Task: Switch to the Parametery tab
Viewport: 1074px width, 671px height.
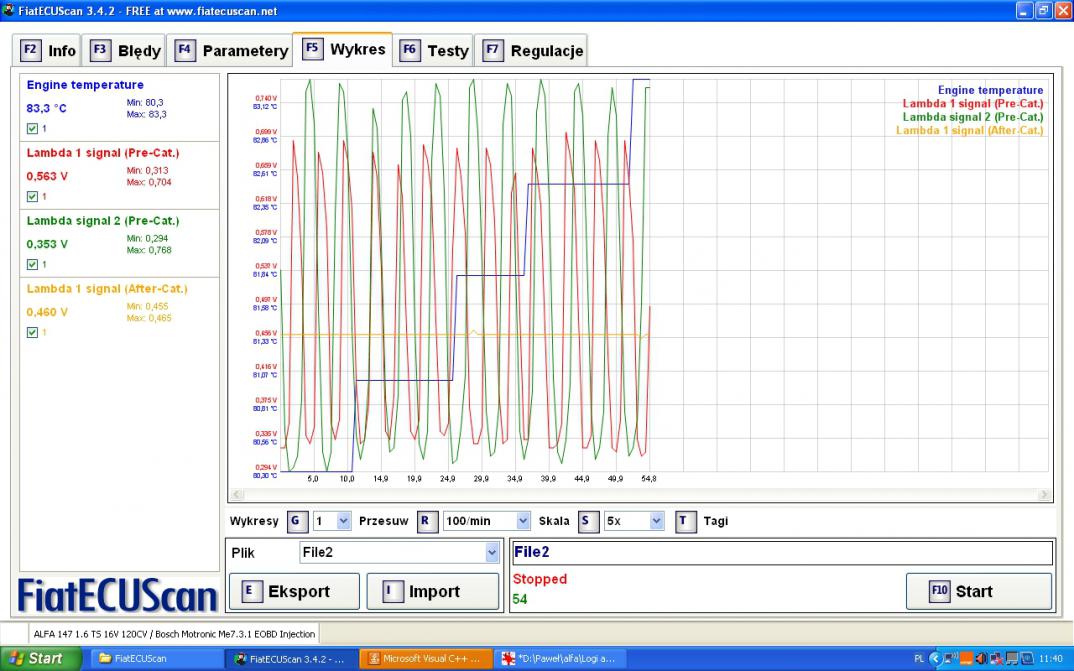Action: coord(231,51)
